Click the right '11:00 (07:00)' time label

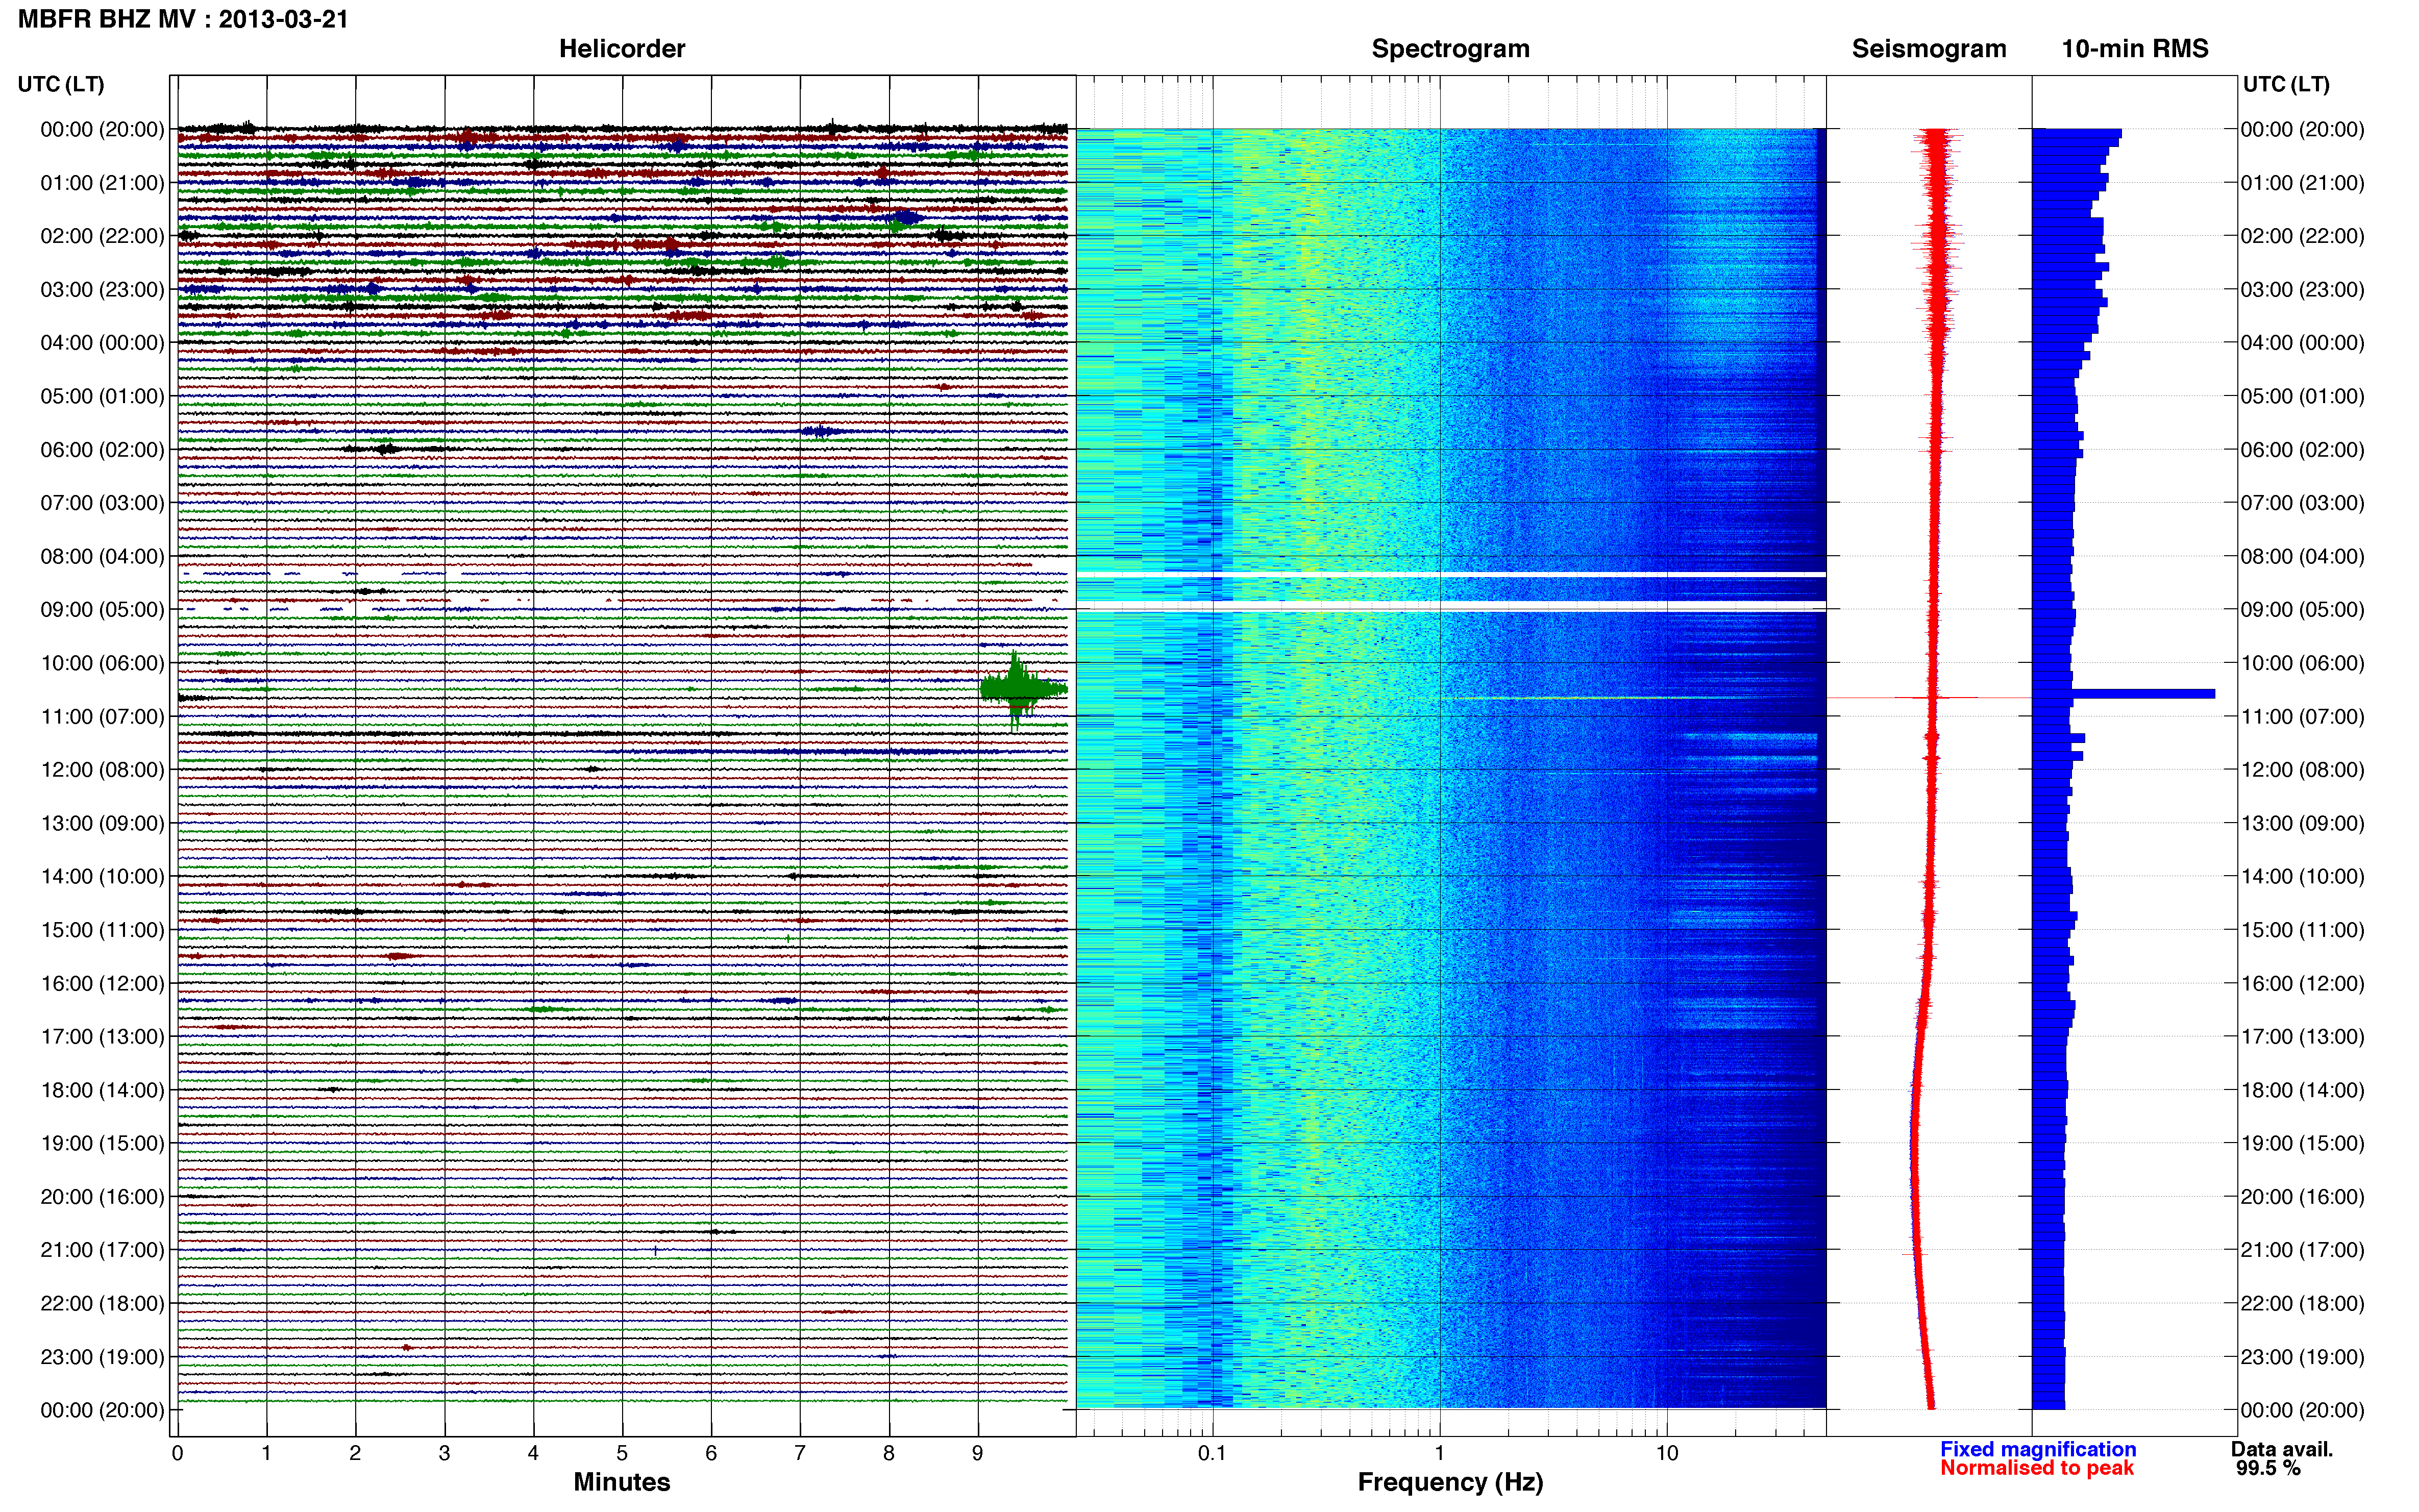point(2302,717)
